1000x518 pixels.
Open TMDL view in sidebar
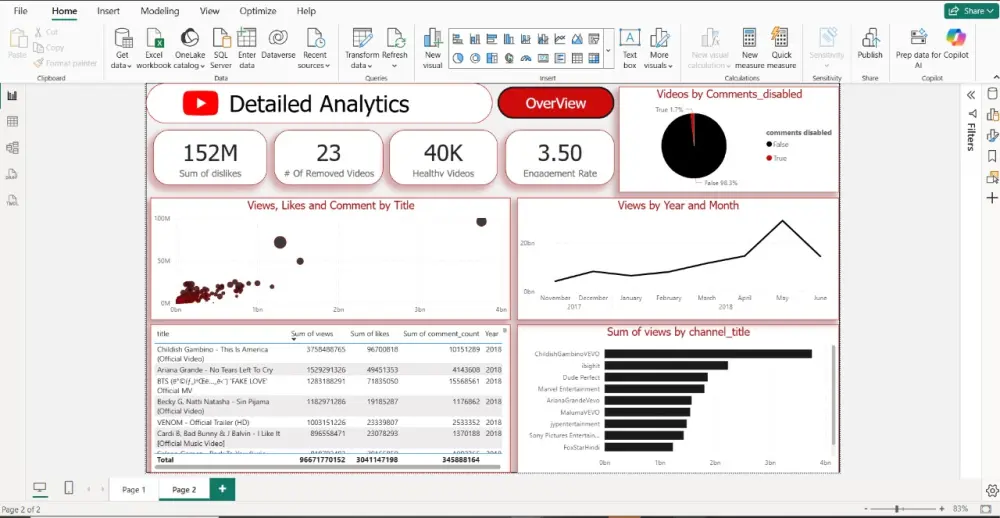pyautogui.click(x=12, y=200)
